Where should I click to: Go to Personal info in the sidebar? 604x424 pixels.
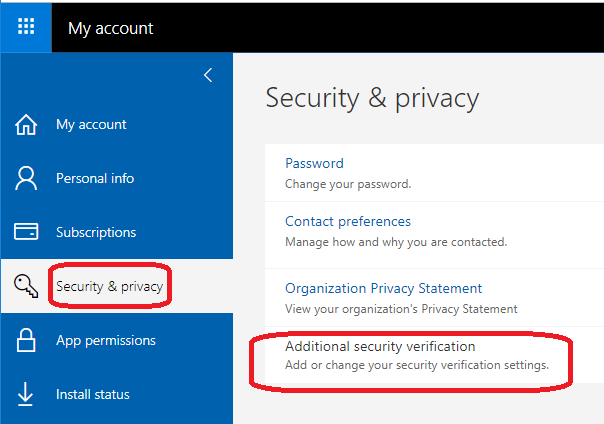pos(95,179)
